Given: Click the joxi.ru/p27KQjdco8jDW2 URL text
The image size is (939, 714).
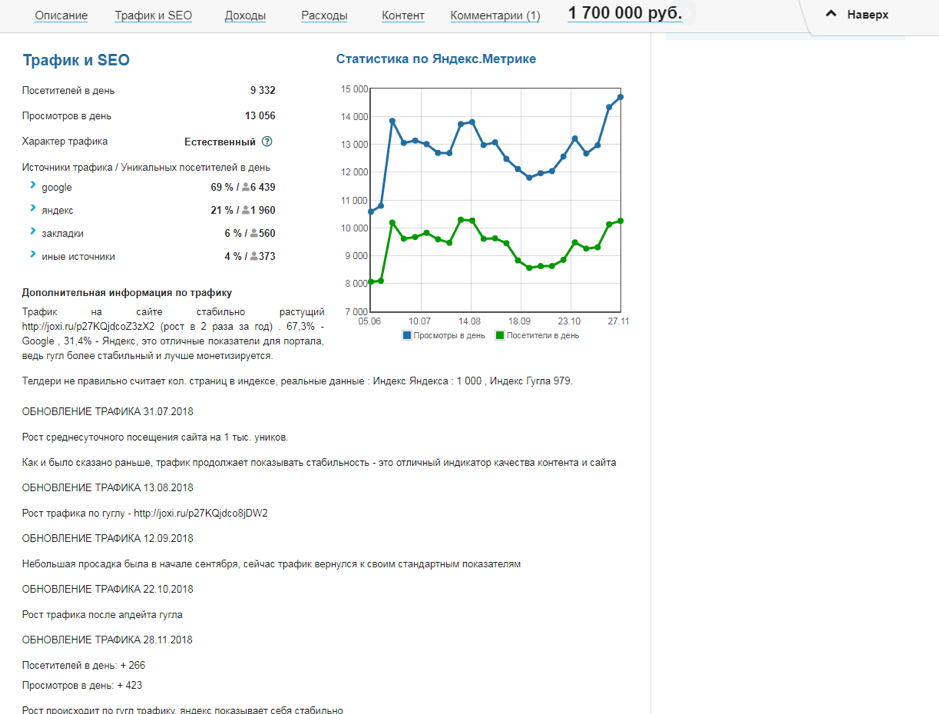Looking at the screenshot, I should (201, 513).
